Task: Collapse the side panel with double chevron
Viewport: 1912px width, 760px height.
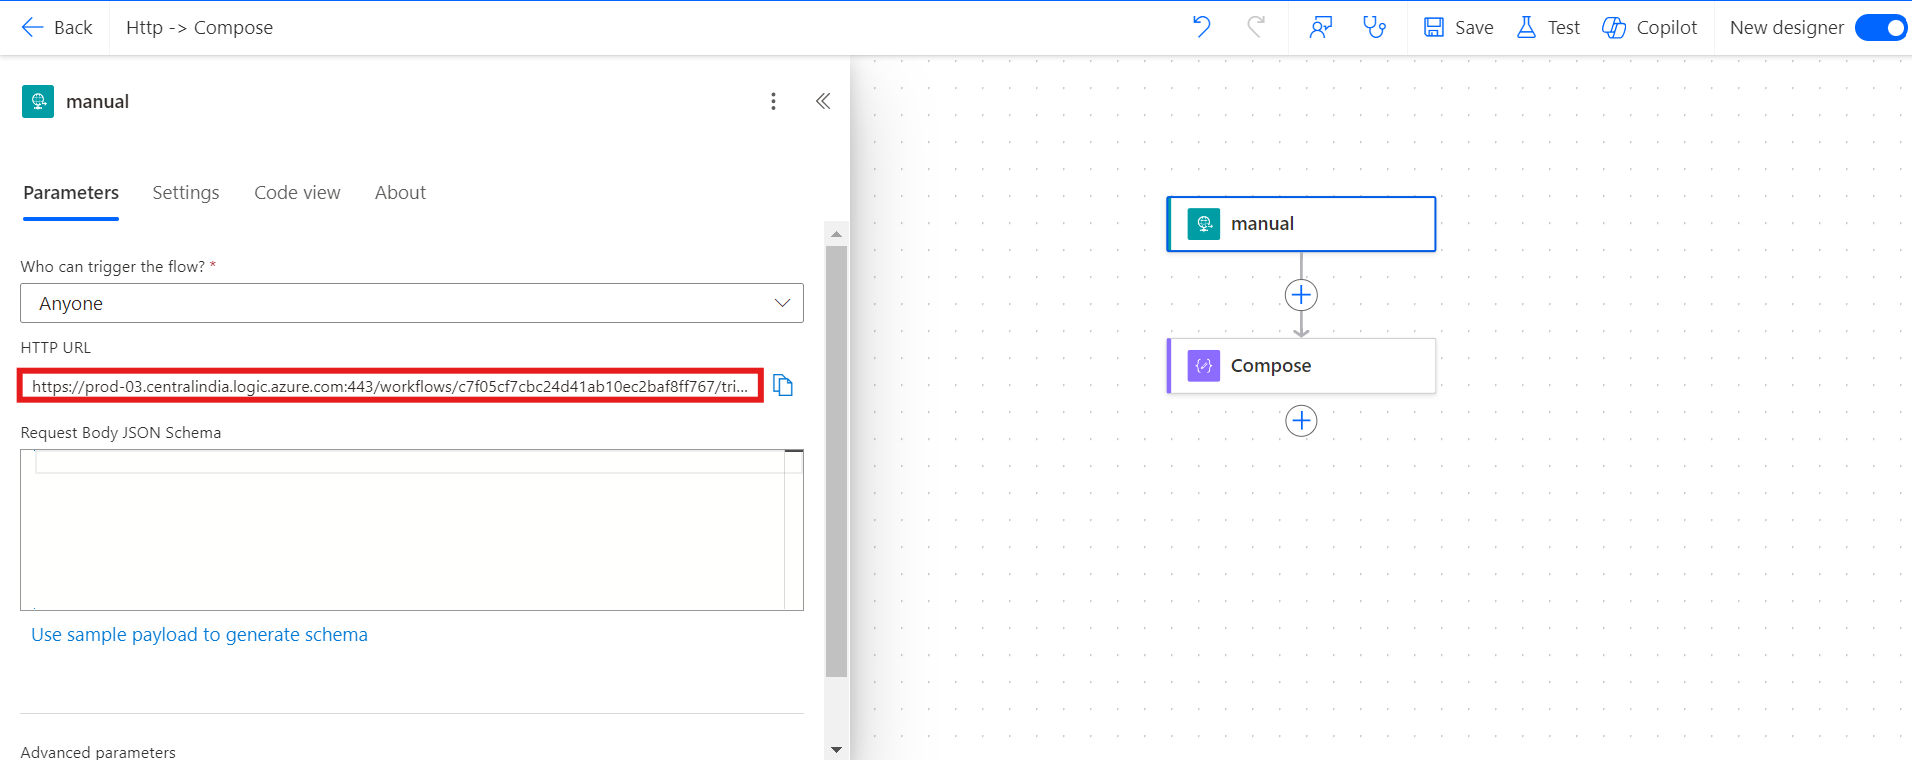Action: [823, 101]
